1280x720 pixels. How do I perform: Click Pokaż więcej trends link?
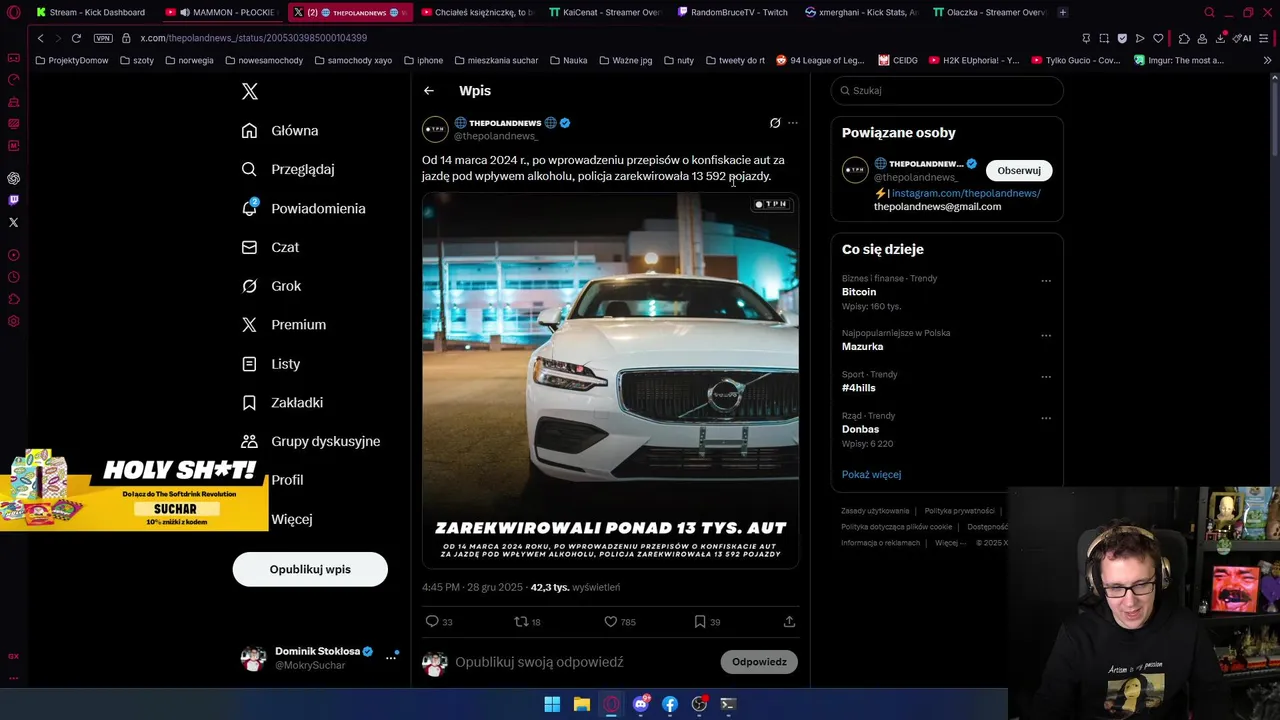[871, 475]
